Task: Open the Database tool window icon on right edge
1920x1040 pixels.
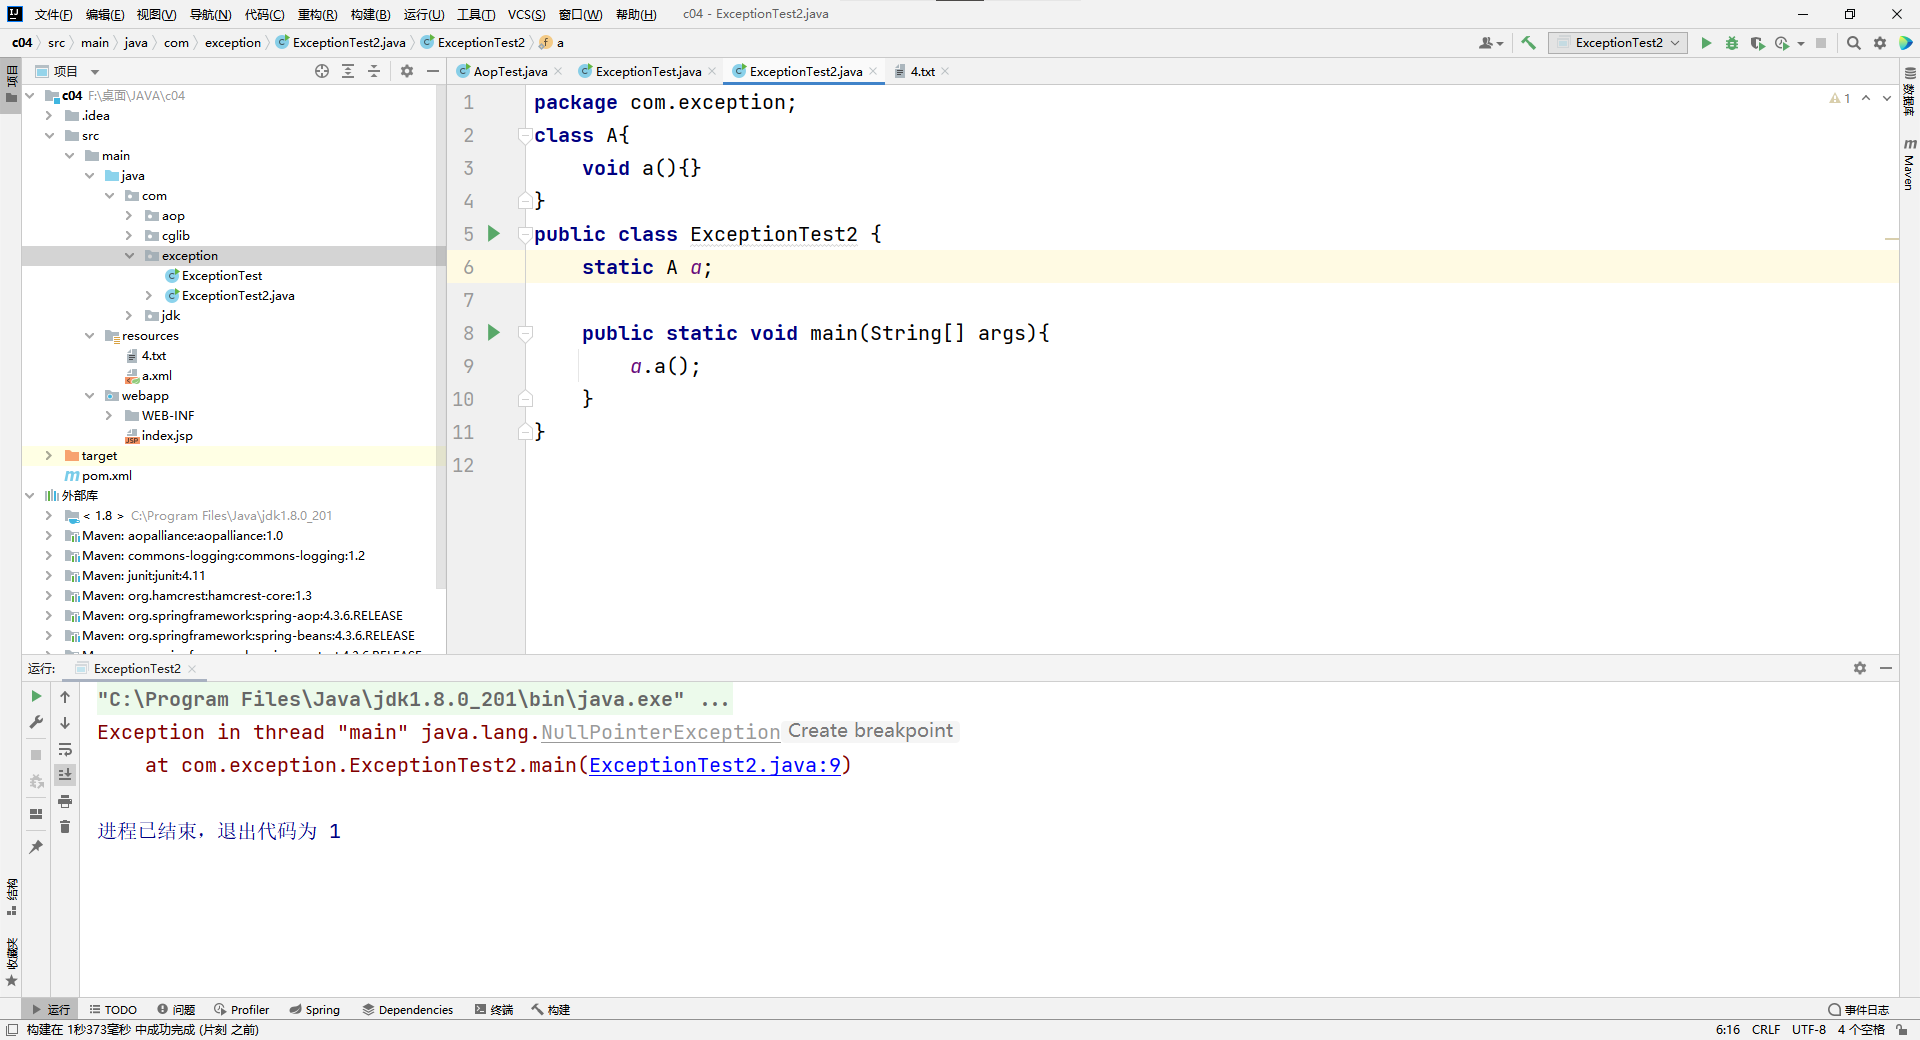Action: coord(1909,90)
